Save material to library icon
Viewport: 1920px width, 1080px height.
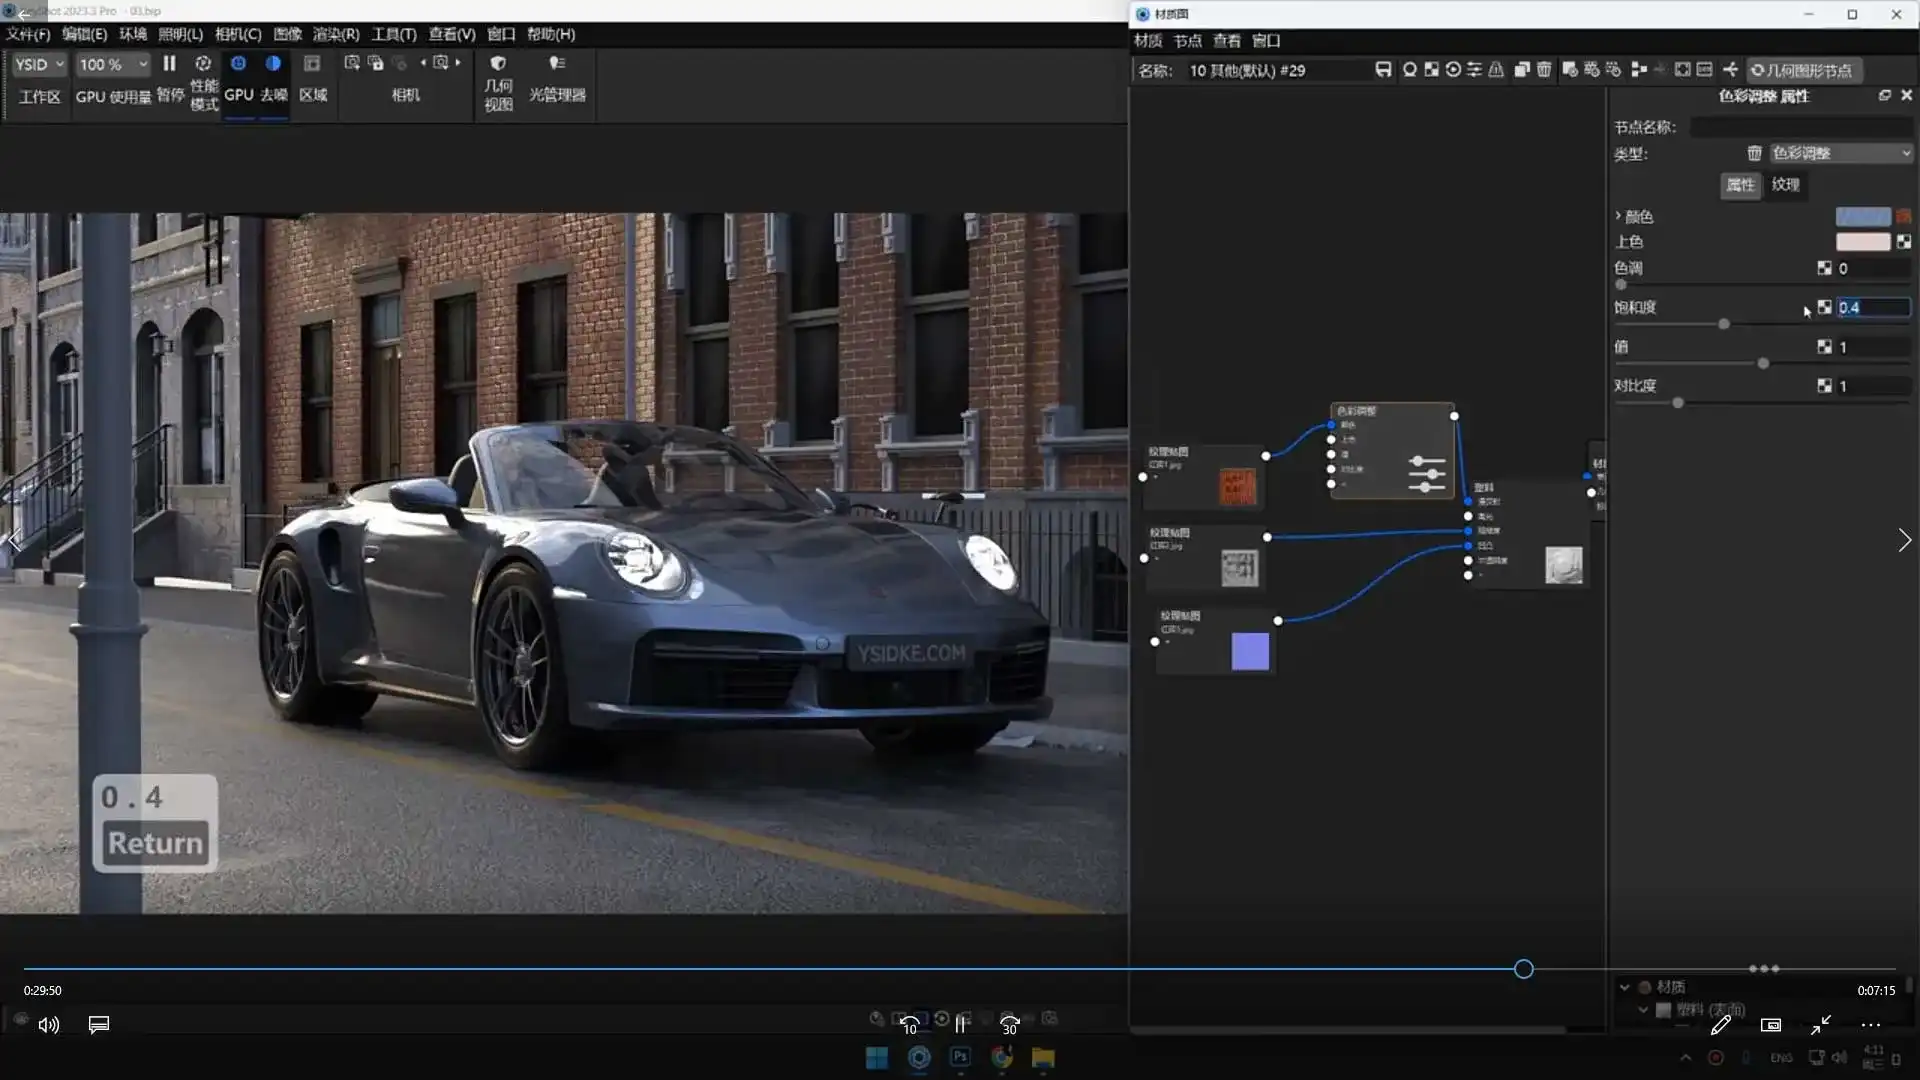click(x=1383, y=70)
